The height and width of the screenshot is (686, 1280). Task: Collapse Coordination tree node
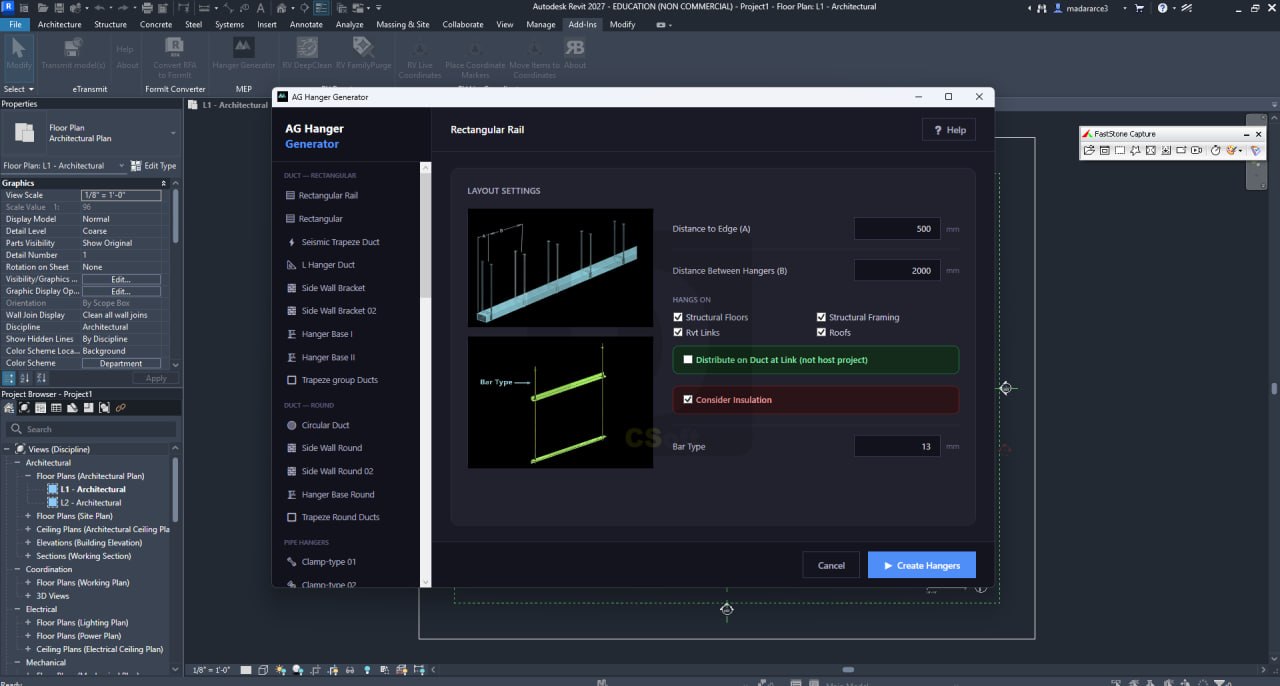17,569
